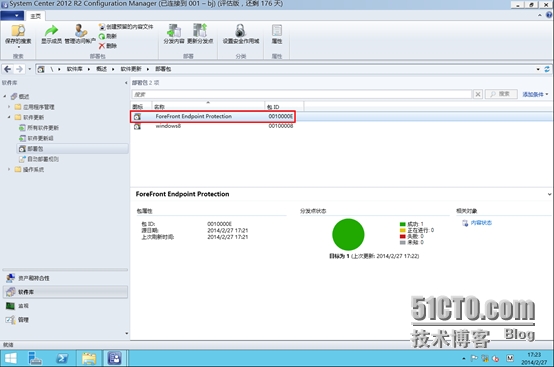554x367 pixels.
Task: Minimize the ribbon with the caret
Action: point(540,15)
